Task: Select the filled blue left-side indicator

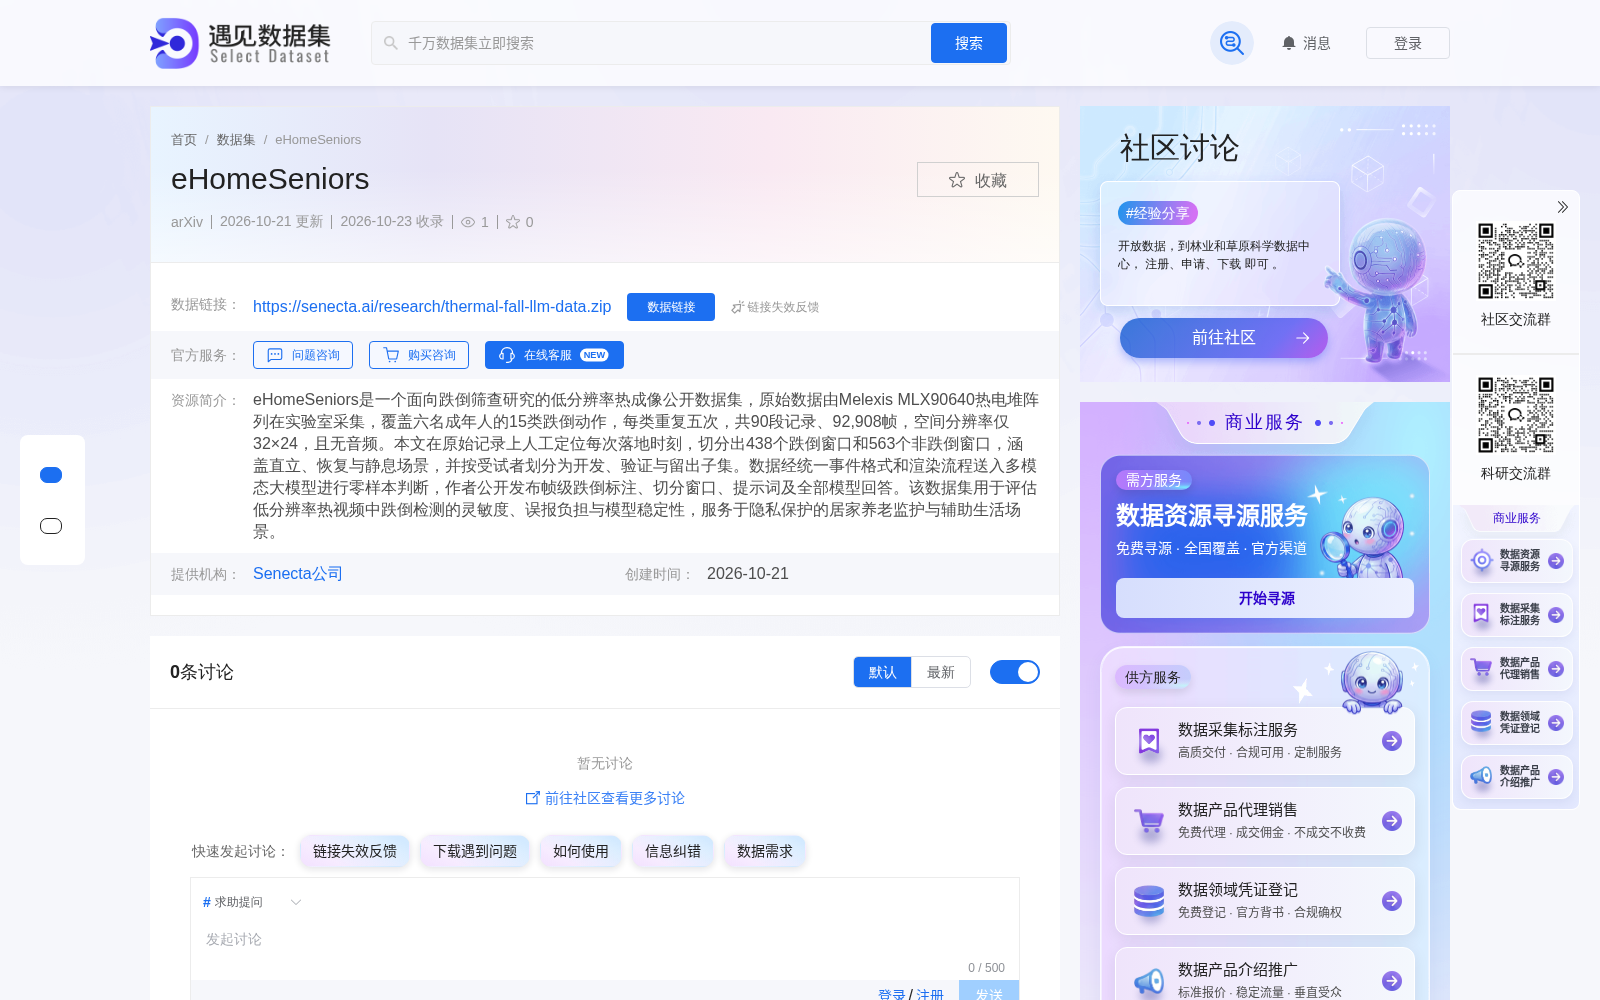Action: (x=51, y=475)
